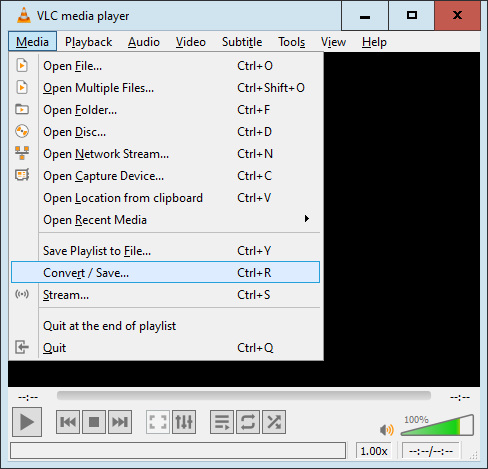The height and width of the screenshot is (469, 488).
Task: Toggle Quit at the end of playlist
Action: point(165,326)
